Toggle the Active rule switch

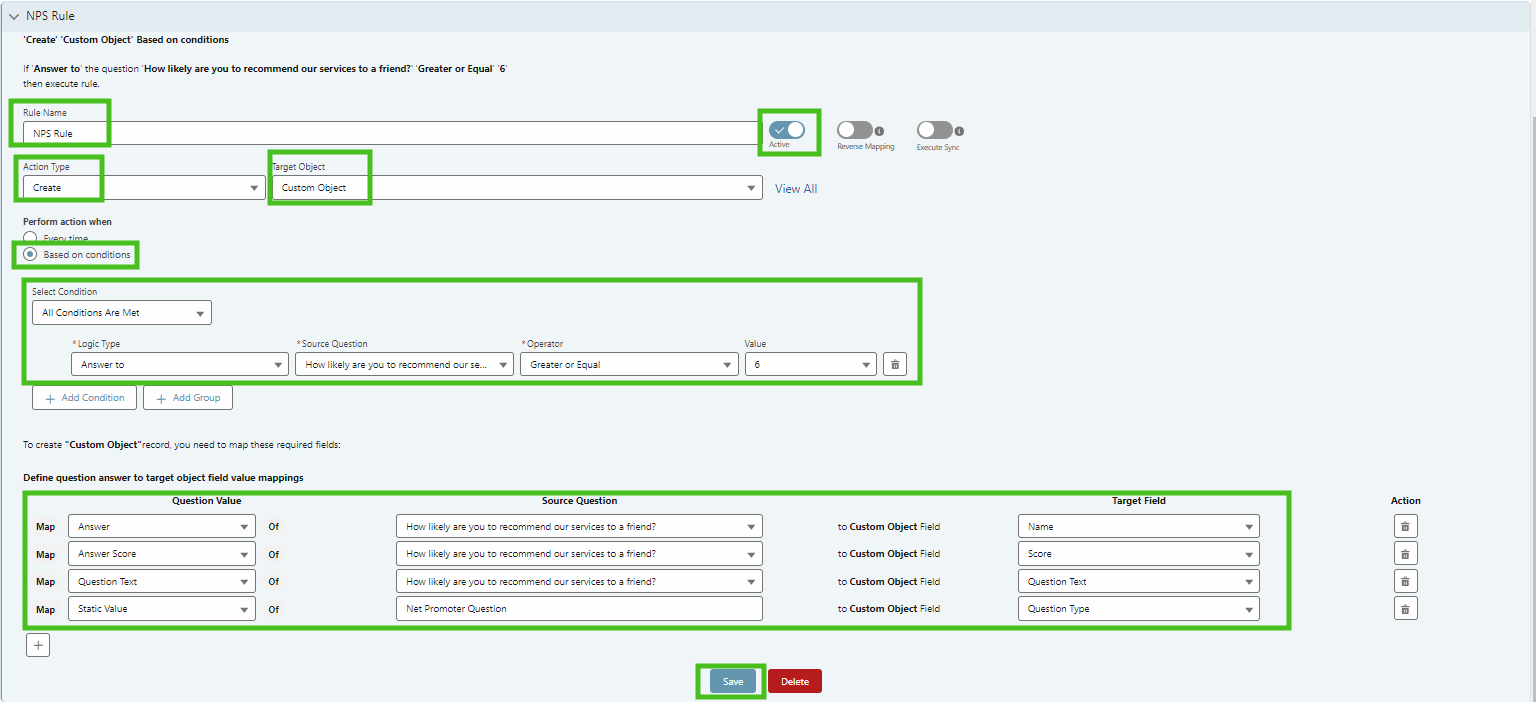coord(787,130)
